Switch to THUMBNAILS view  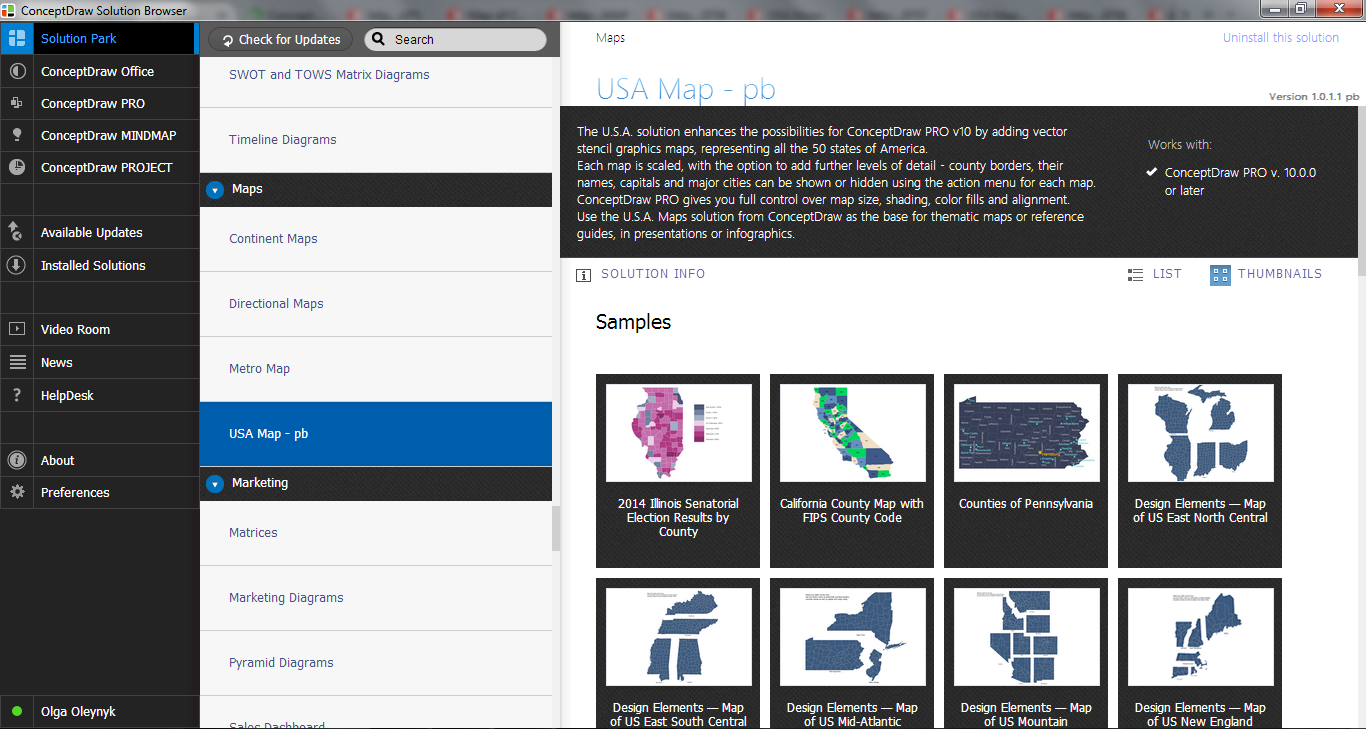point(1266,274)
